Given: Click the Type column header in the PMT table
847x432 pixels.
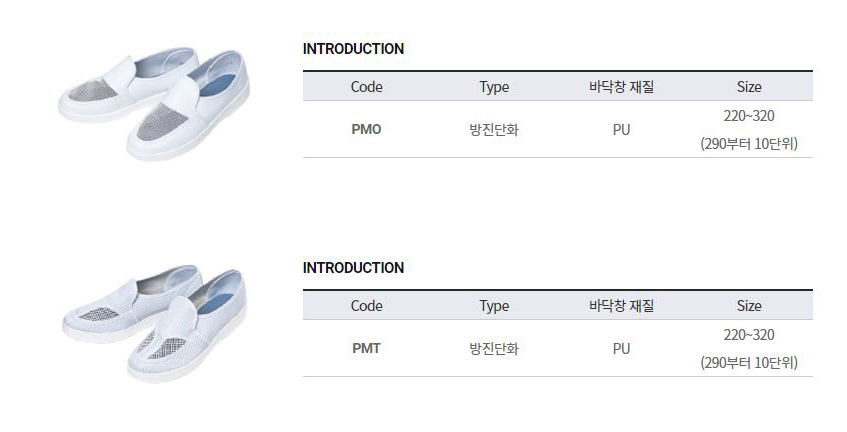Looking at the screenshot, I should [494, 306].
